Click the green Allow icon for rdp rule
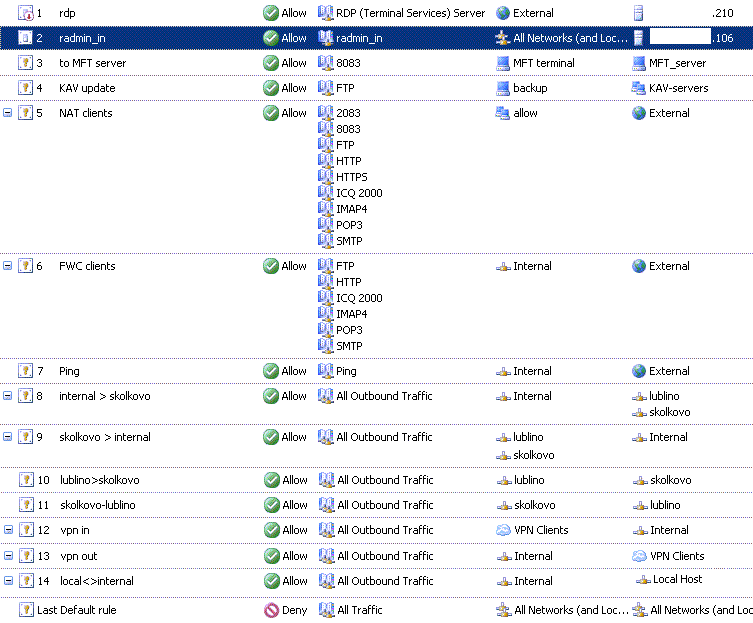Viewport: 753px width, 623px height. point(270,13)
